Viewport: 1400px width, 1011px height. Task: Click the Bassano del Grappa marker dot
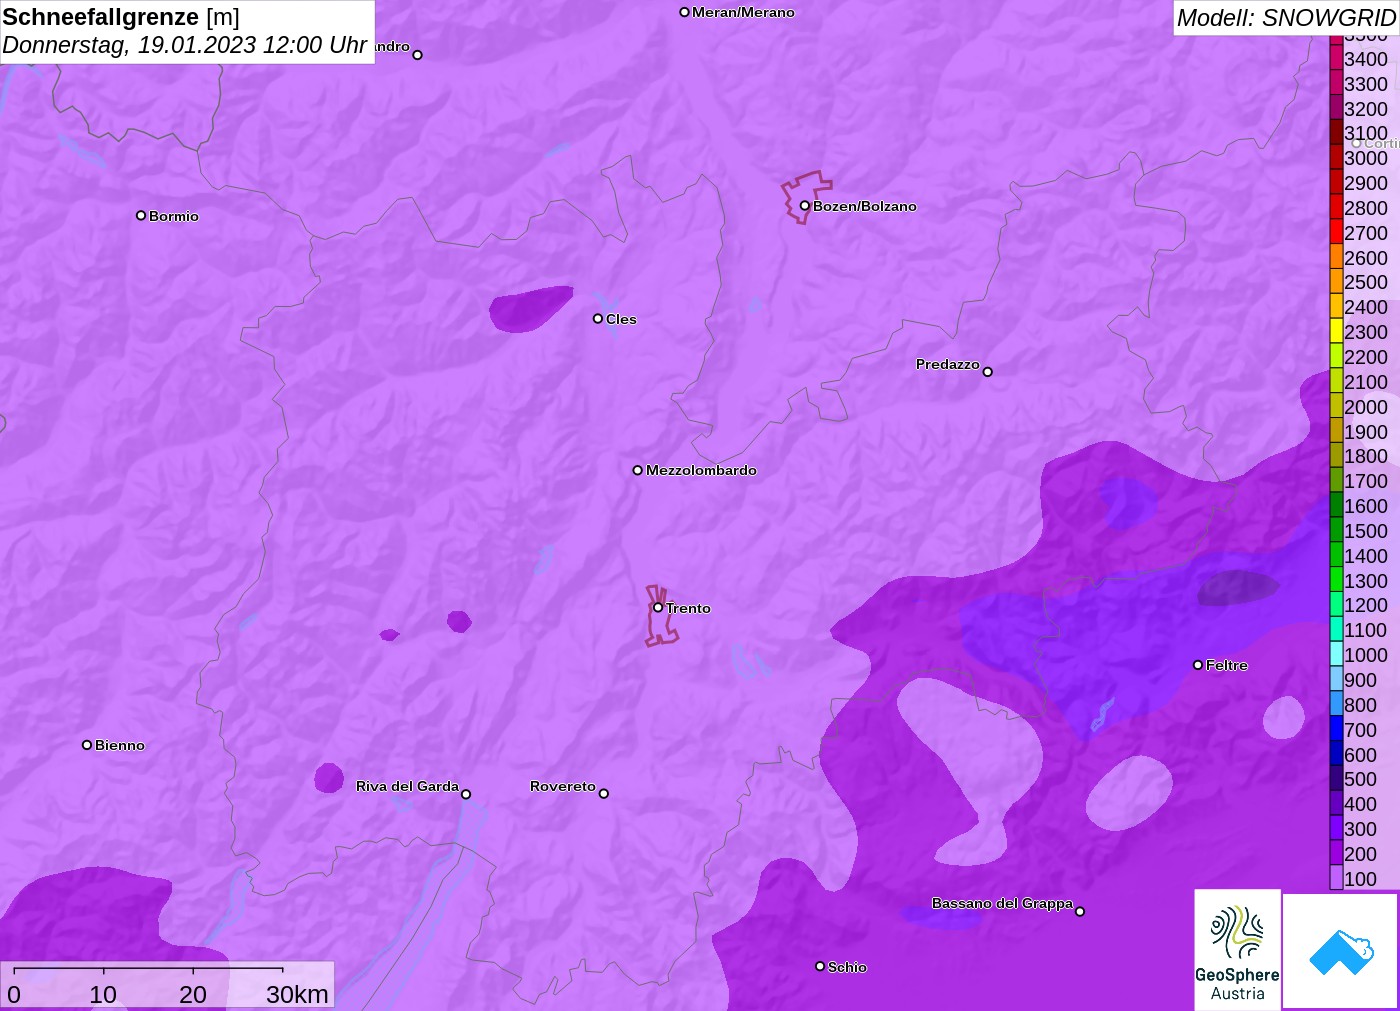coord(1080,911)
